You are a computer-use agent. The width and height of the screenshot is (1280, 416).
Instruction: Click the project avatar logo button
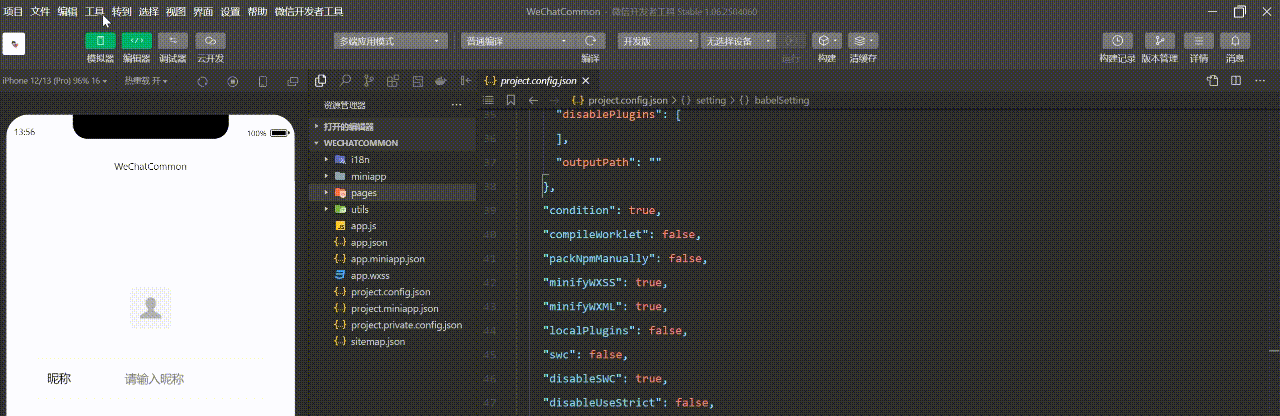[14, 44]
